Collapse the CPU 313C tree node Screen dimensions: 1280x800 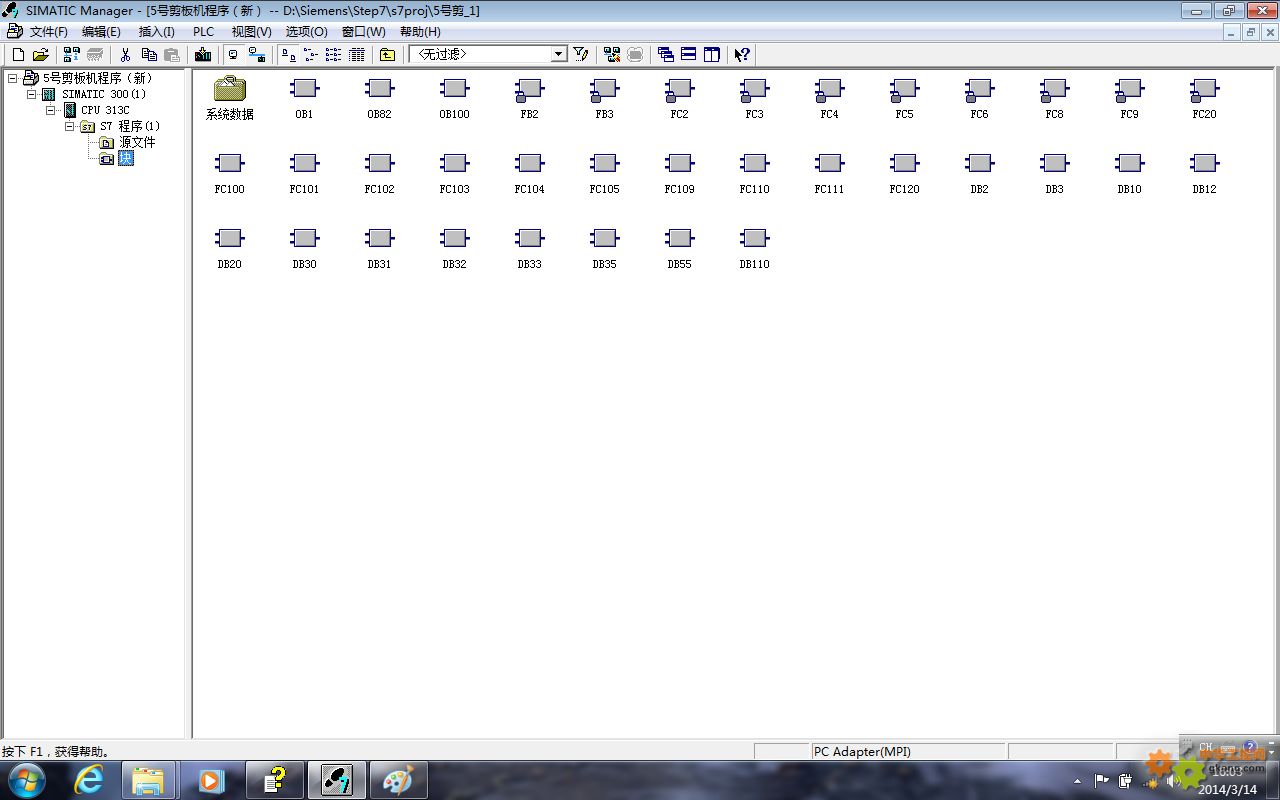tap(50, 110)
